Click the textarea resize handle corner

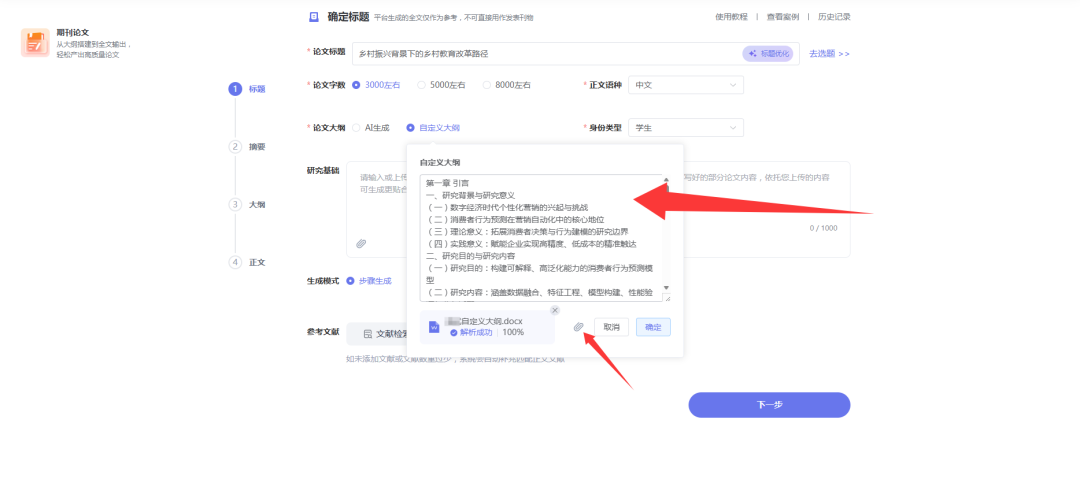click(x=667, y=298)
